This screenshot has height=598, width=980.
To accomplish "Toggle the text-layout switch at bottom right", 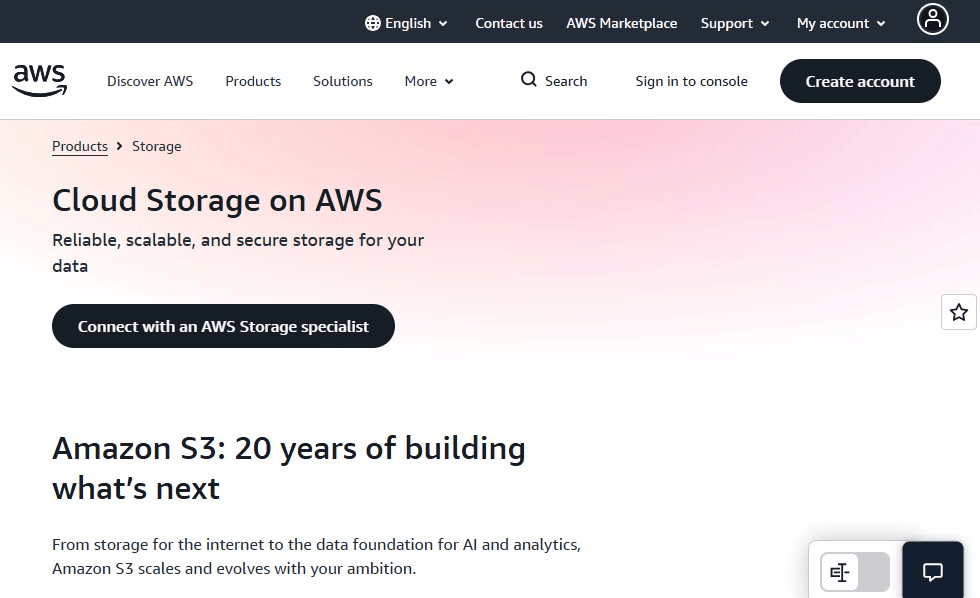I will [x=854, y=572].
